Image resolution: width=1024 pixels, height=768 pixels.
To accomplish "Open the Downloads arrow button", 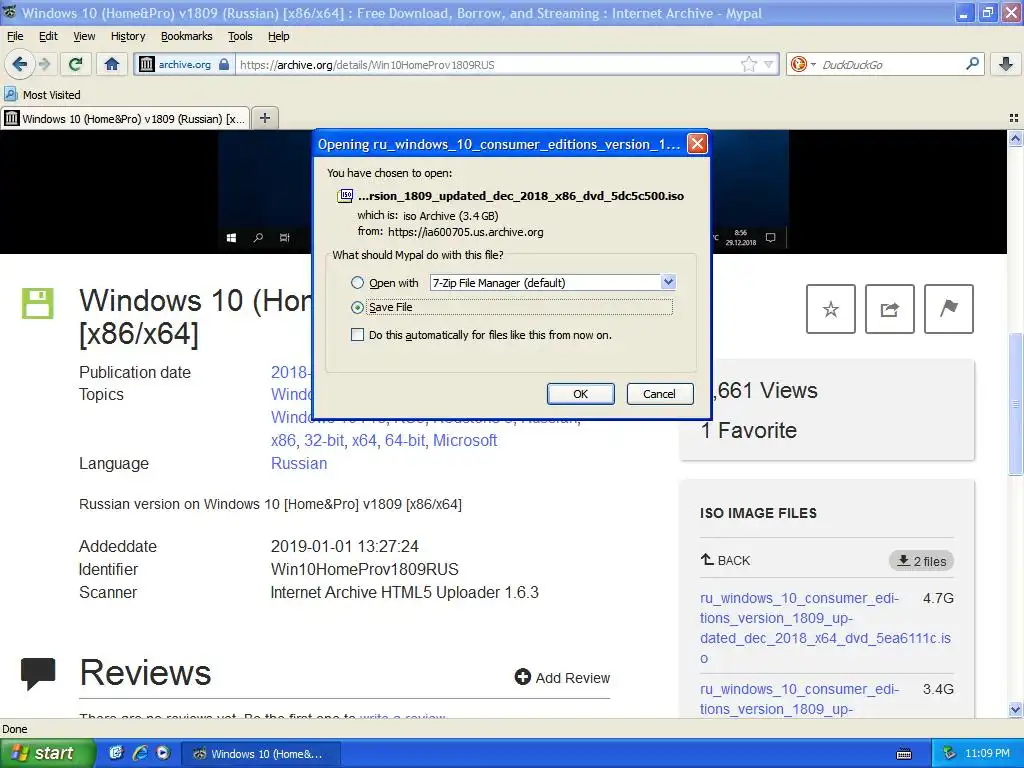I will click(x=1006, y=64).
